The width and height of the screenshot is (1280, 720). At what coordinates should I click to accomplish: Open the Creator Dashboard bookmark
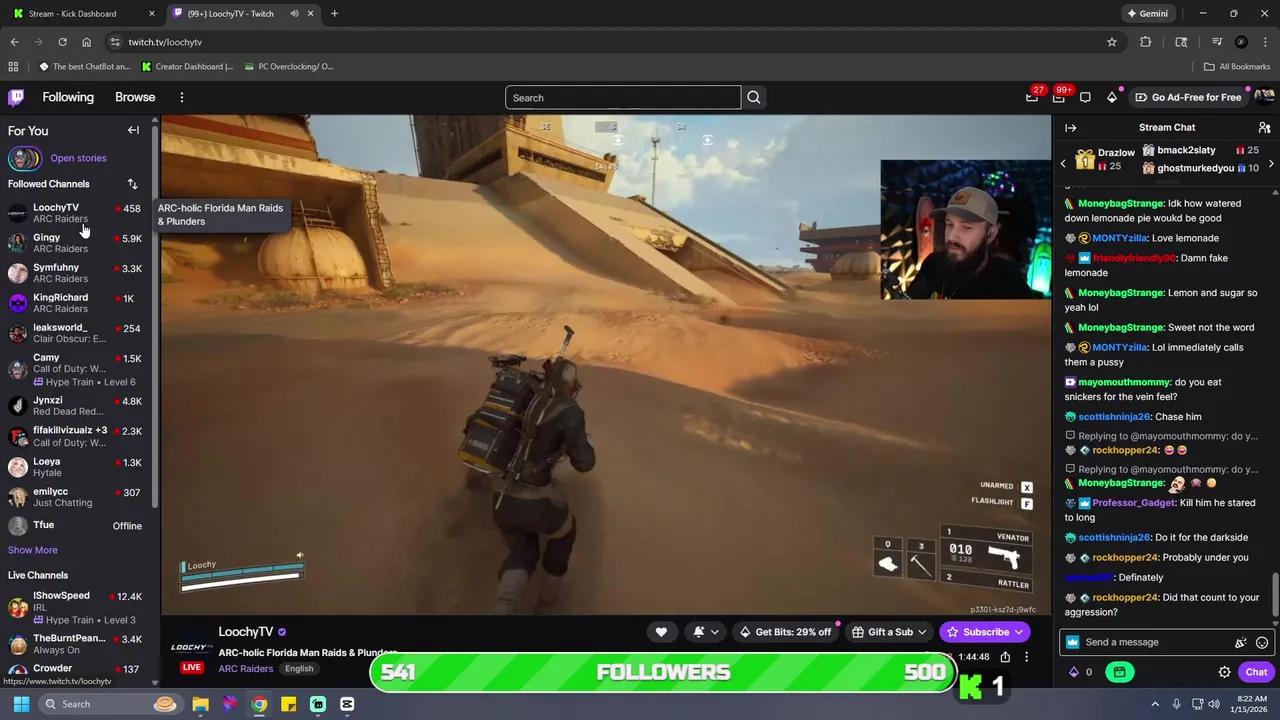(x=187, y=67)
